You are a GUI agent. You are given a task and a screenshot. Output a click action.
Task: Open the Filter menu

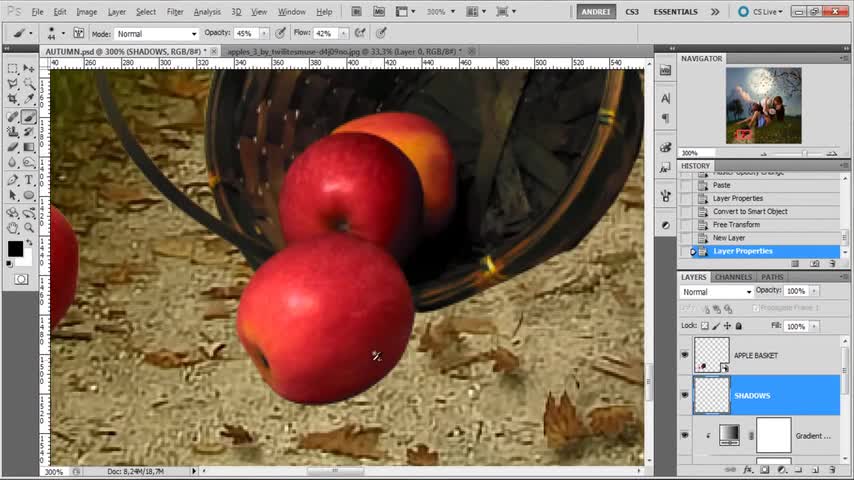point(175,11)
